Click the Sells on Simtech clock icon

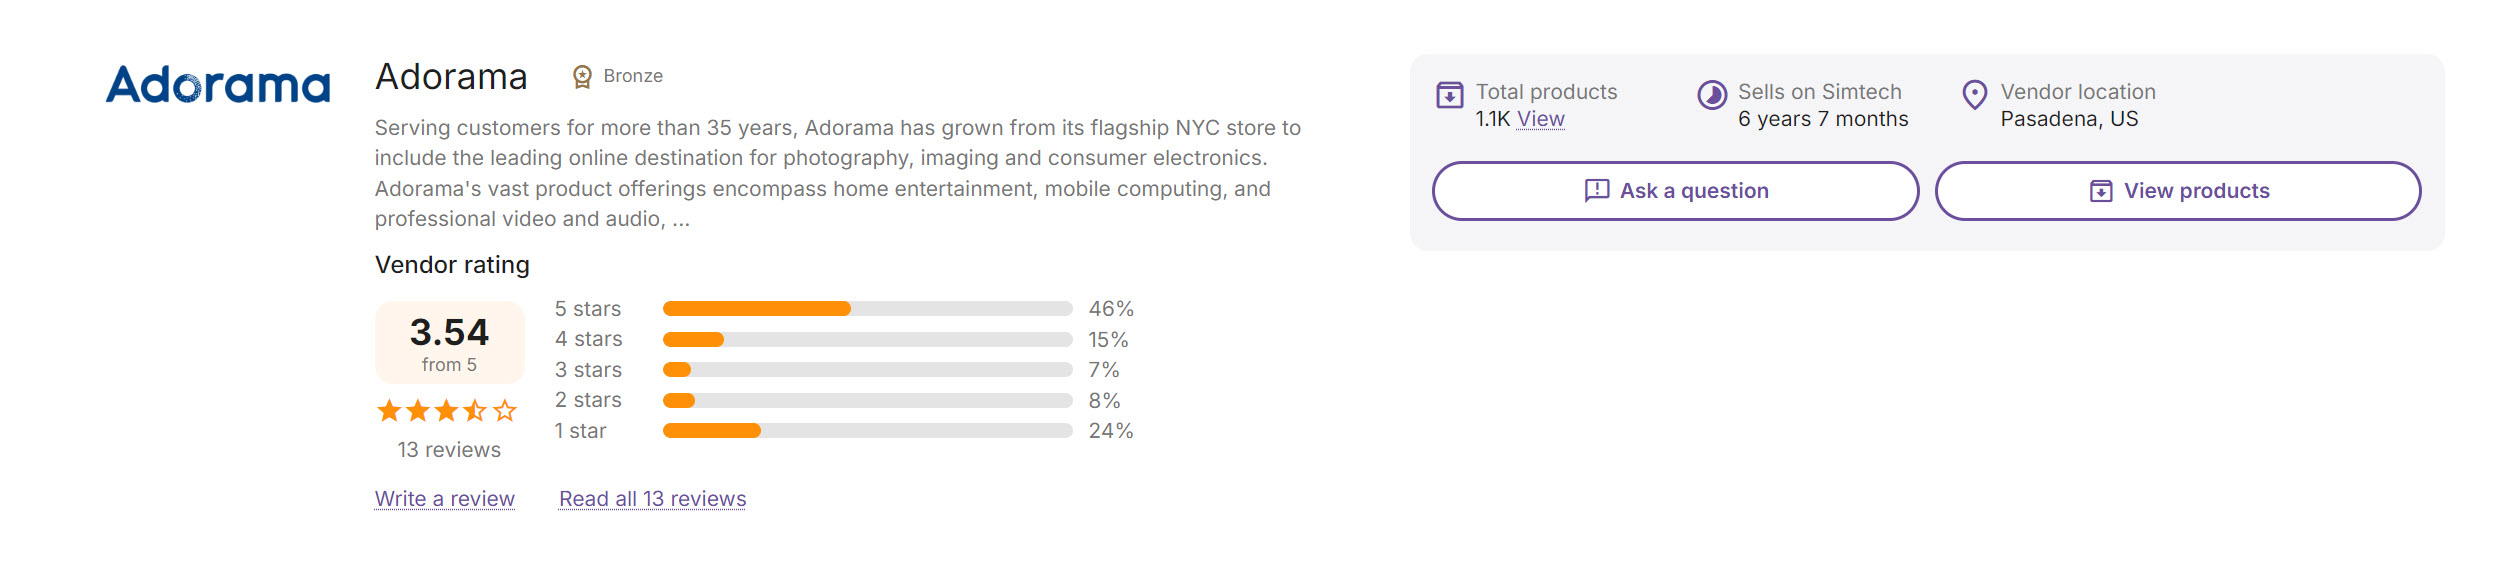click(x=1712, y=95)
